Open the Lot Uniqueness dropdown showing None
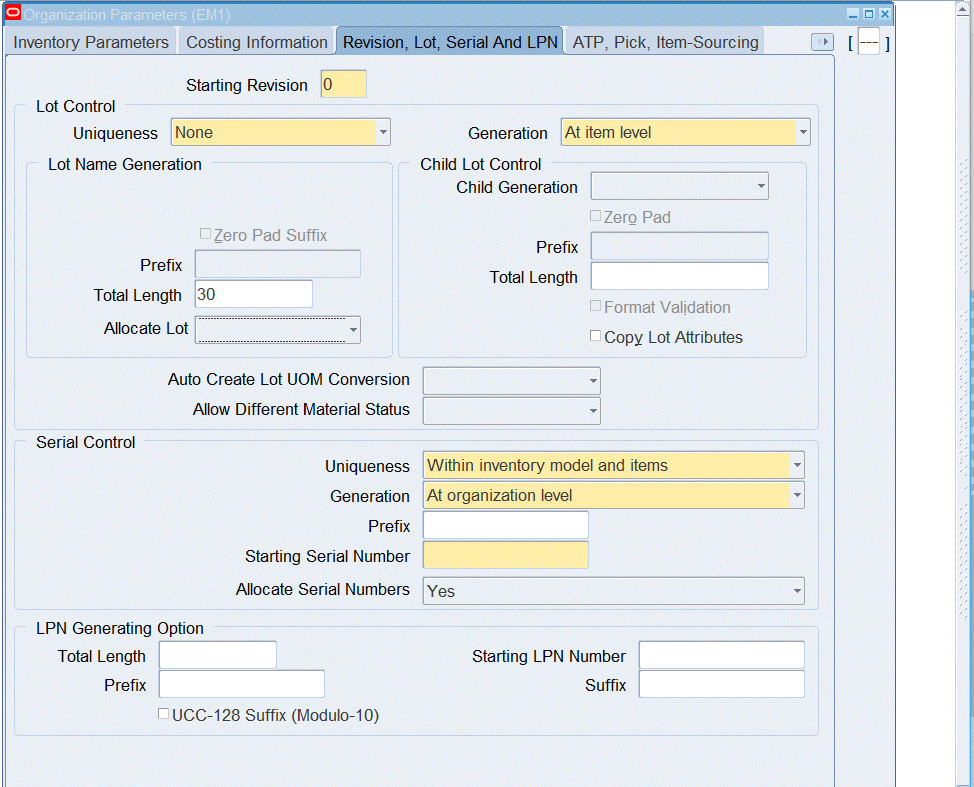This screenshot has height=787, width=974. point(383,131)
